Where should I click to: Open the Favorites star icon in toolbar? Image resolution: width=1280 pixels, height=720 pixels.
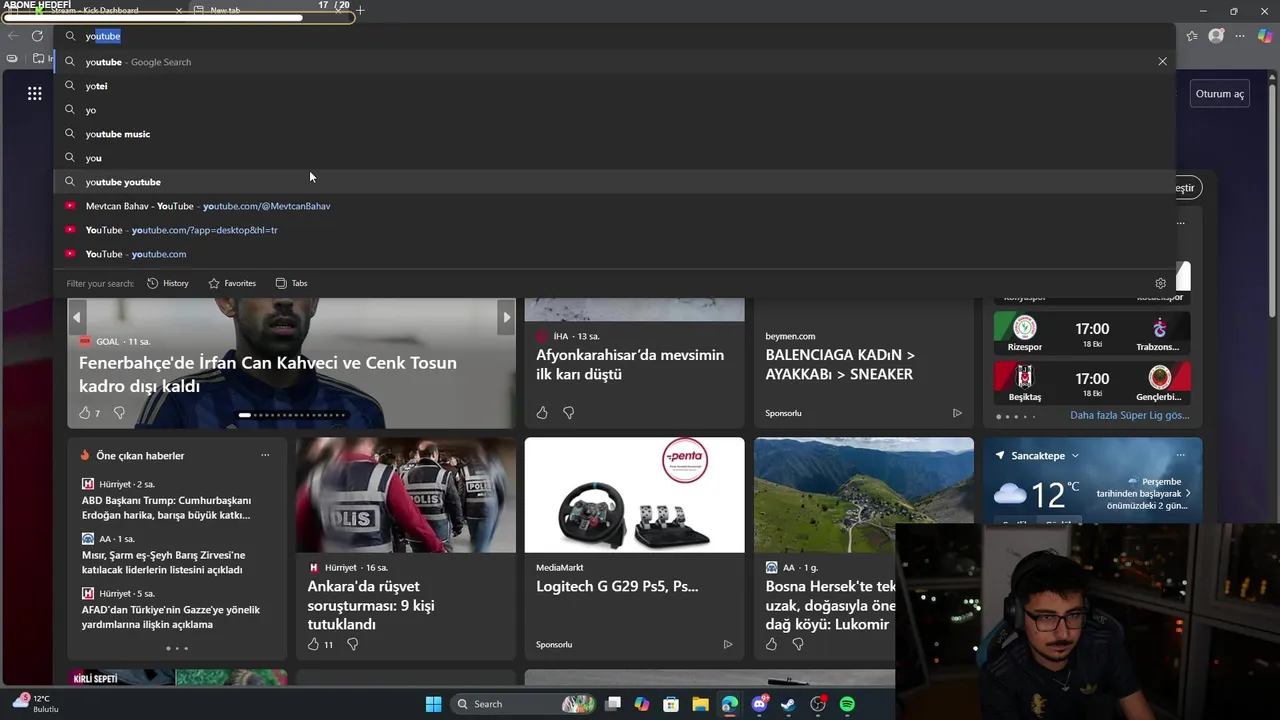point(1192,36)
